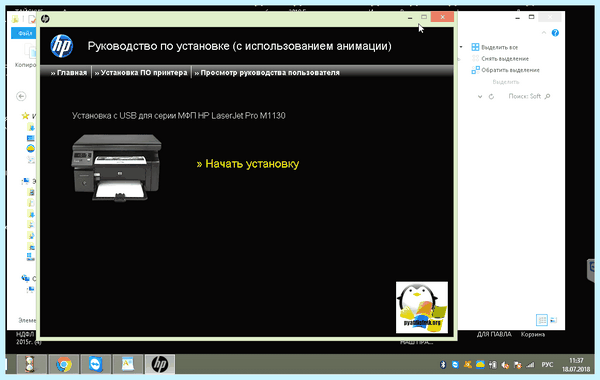Minimize the HP installer window

pos(410,17)
